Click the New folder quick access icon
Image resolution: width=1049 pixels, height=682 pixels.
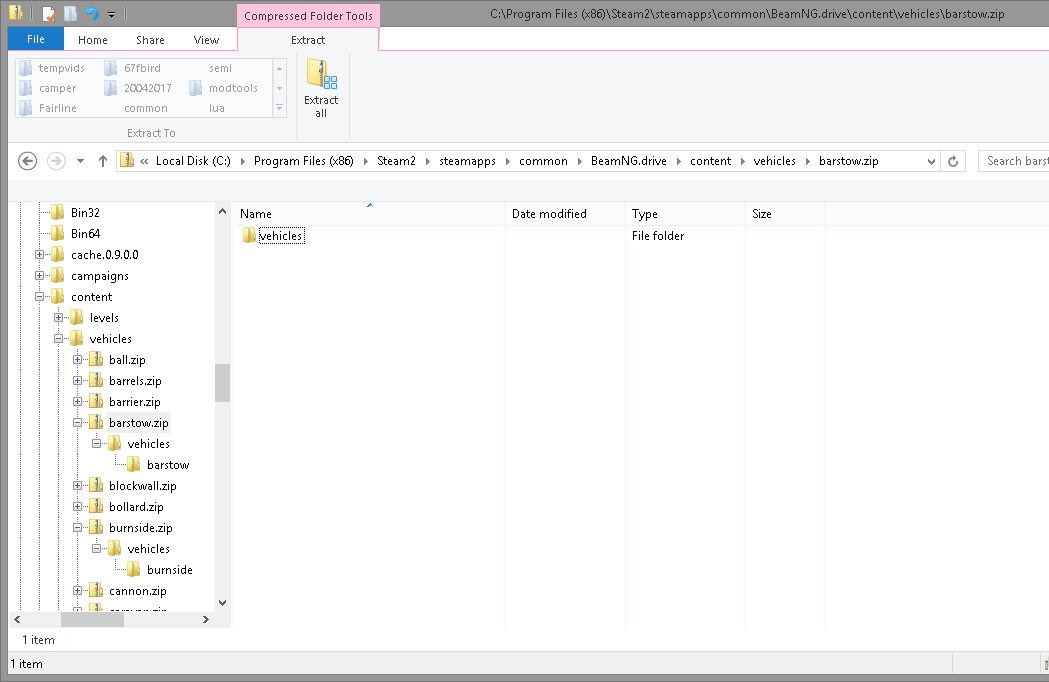coord(70,13)
